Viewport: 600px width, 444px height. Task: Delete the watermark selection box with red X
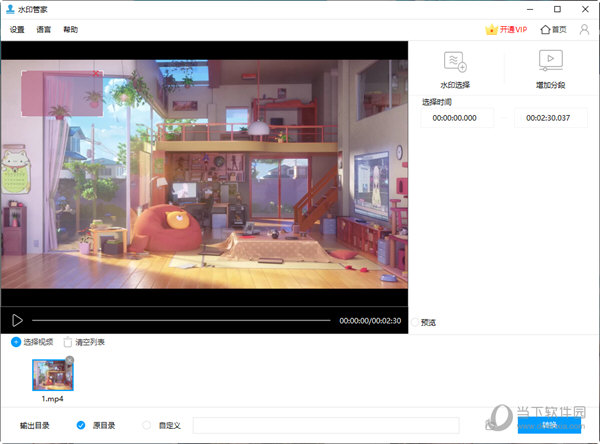coord(96,73)
